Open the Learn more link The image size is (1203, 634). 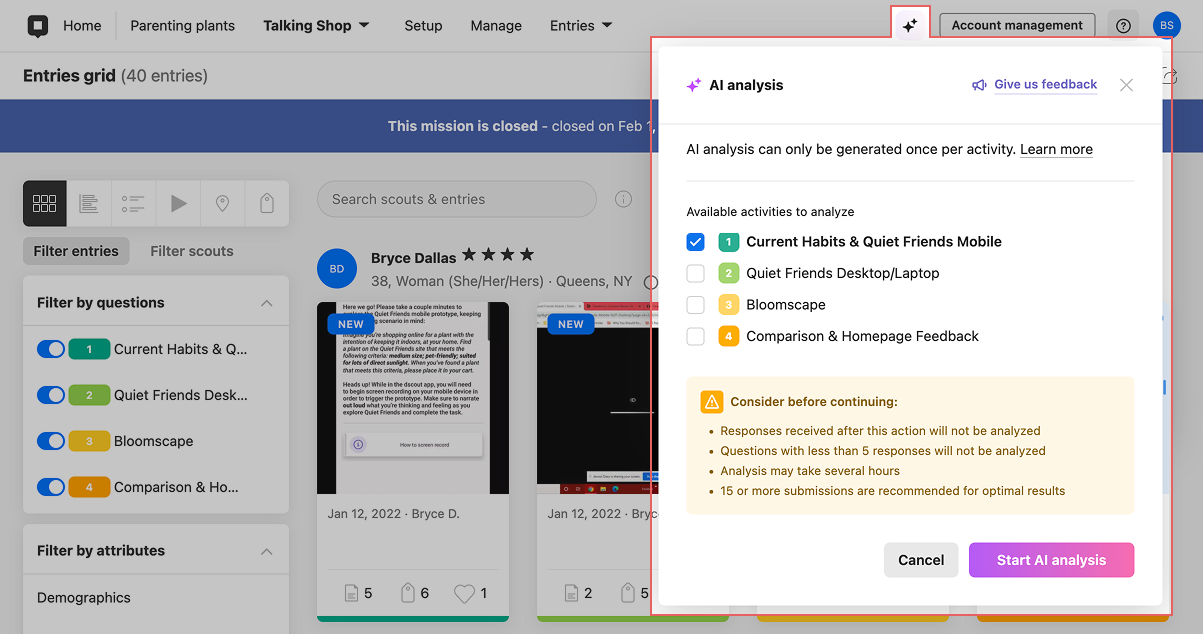pyautogui.click(x=1056, y=150)
